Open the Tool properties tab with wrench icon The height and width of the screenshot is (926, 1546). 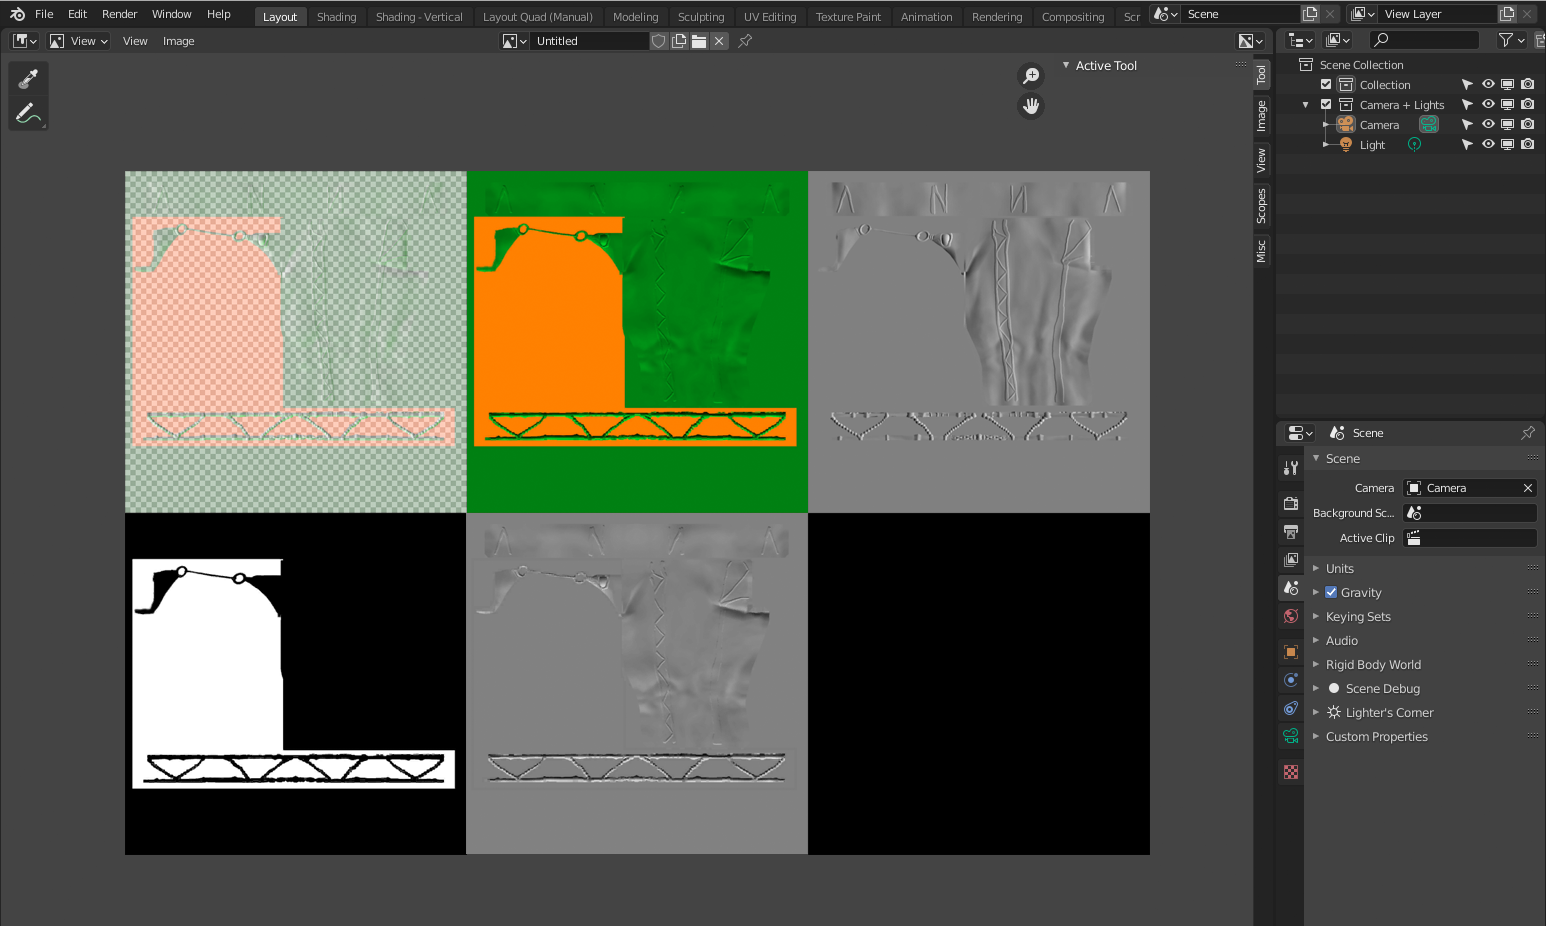pos(1291,468)
